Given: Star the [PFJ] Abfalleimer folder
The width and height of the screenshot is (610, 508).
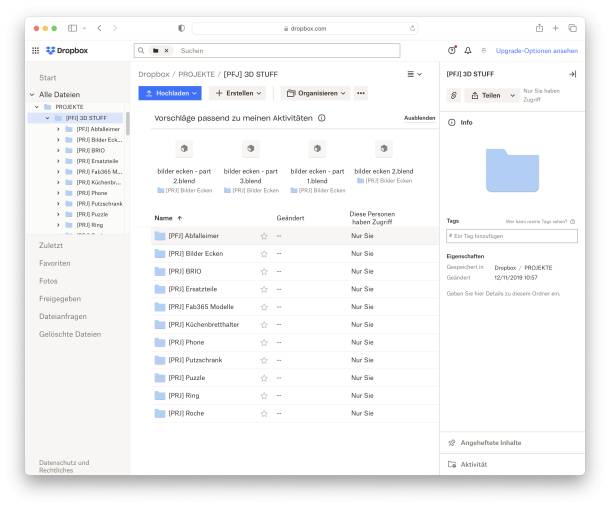Looking at the screenshot, I should coord(264,236).
